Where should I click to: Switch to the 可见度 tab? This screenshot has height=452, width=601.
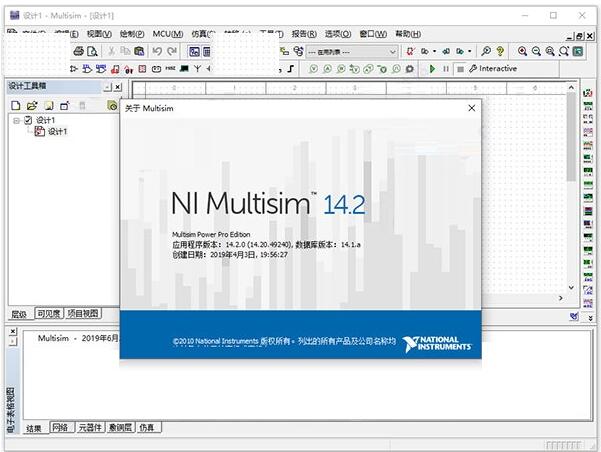coord(49,314)
